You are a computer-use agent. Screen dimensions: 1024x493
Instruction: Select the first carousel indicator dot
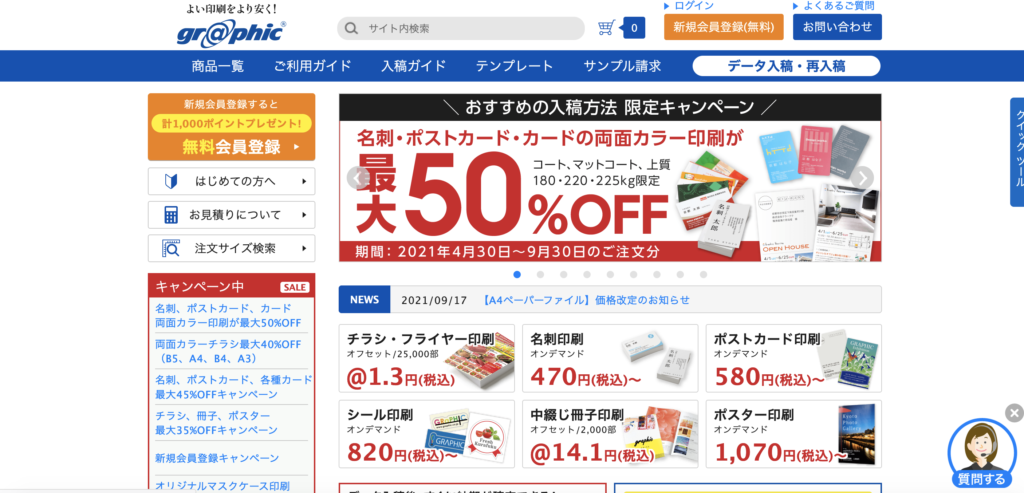tap(517, 274)
